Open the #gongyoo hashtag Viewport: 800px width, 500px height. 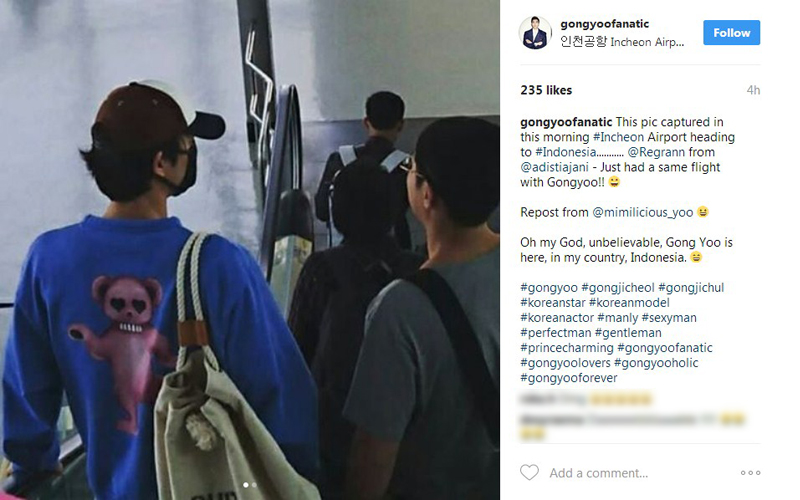point(549,288)
